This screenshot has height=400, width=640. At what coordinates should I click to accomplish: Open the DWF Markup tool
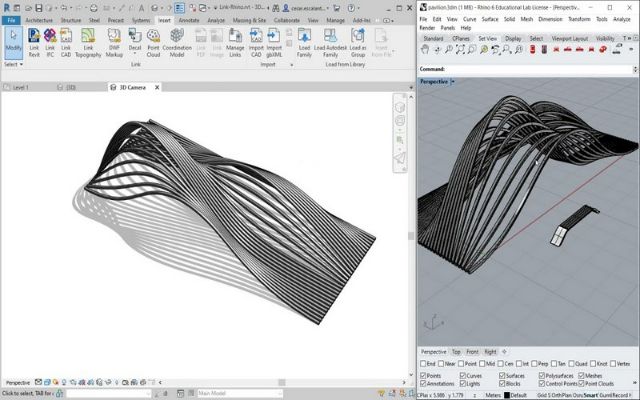(x=114, y=42)
